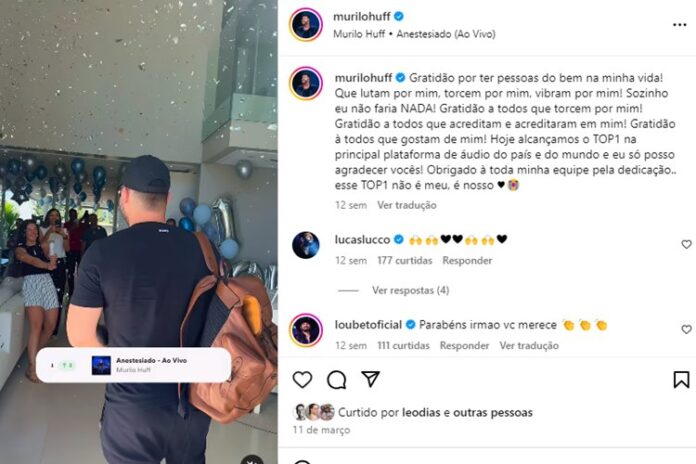The width and height of the screenshot is (696, 464).
Task: Open the murilohuff username in header
Action: (x=362, y=16)
